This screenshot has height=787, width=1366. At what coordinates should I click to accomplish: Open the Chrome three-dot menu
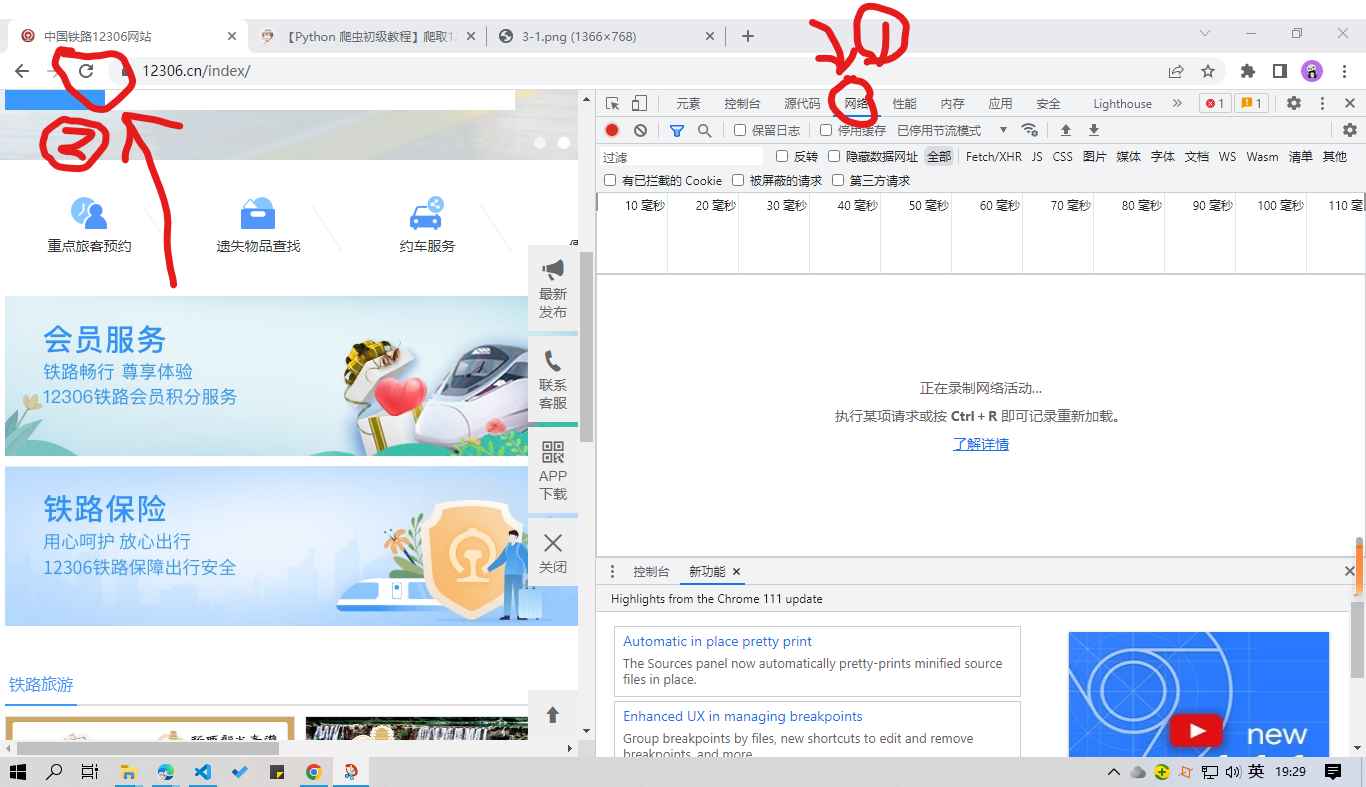point(1345,71)
